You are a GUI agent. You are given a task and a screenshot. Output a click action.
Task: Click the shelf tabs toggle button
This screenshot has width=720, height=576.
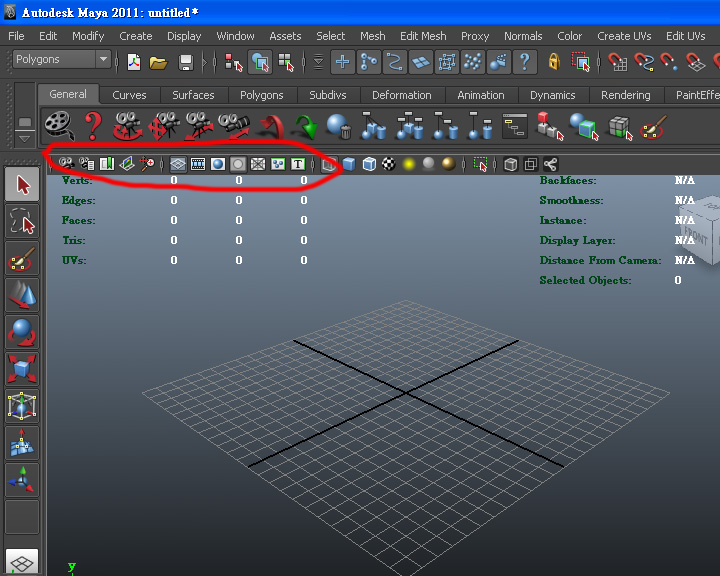pos(25,122)
